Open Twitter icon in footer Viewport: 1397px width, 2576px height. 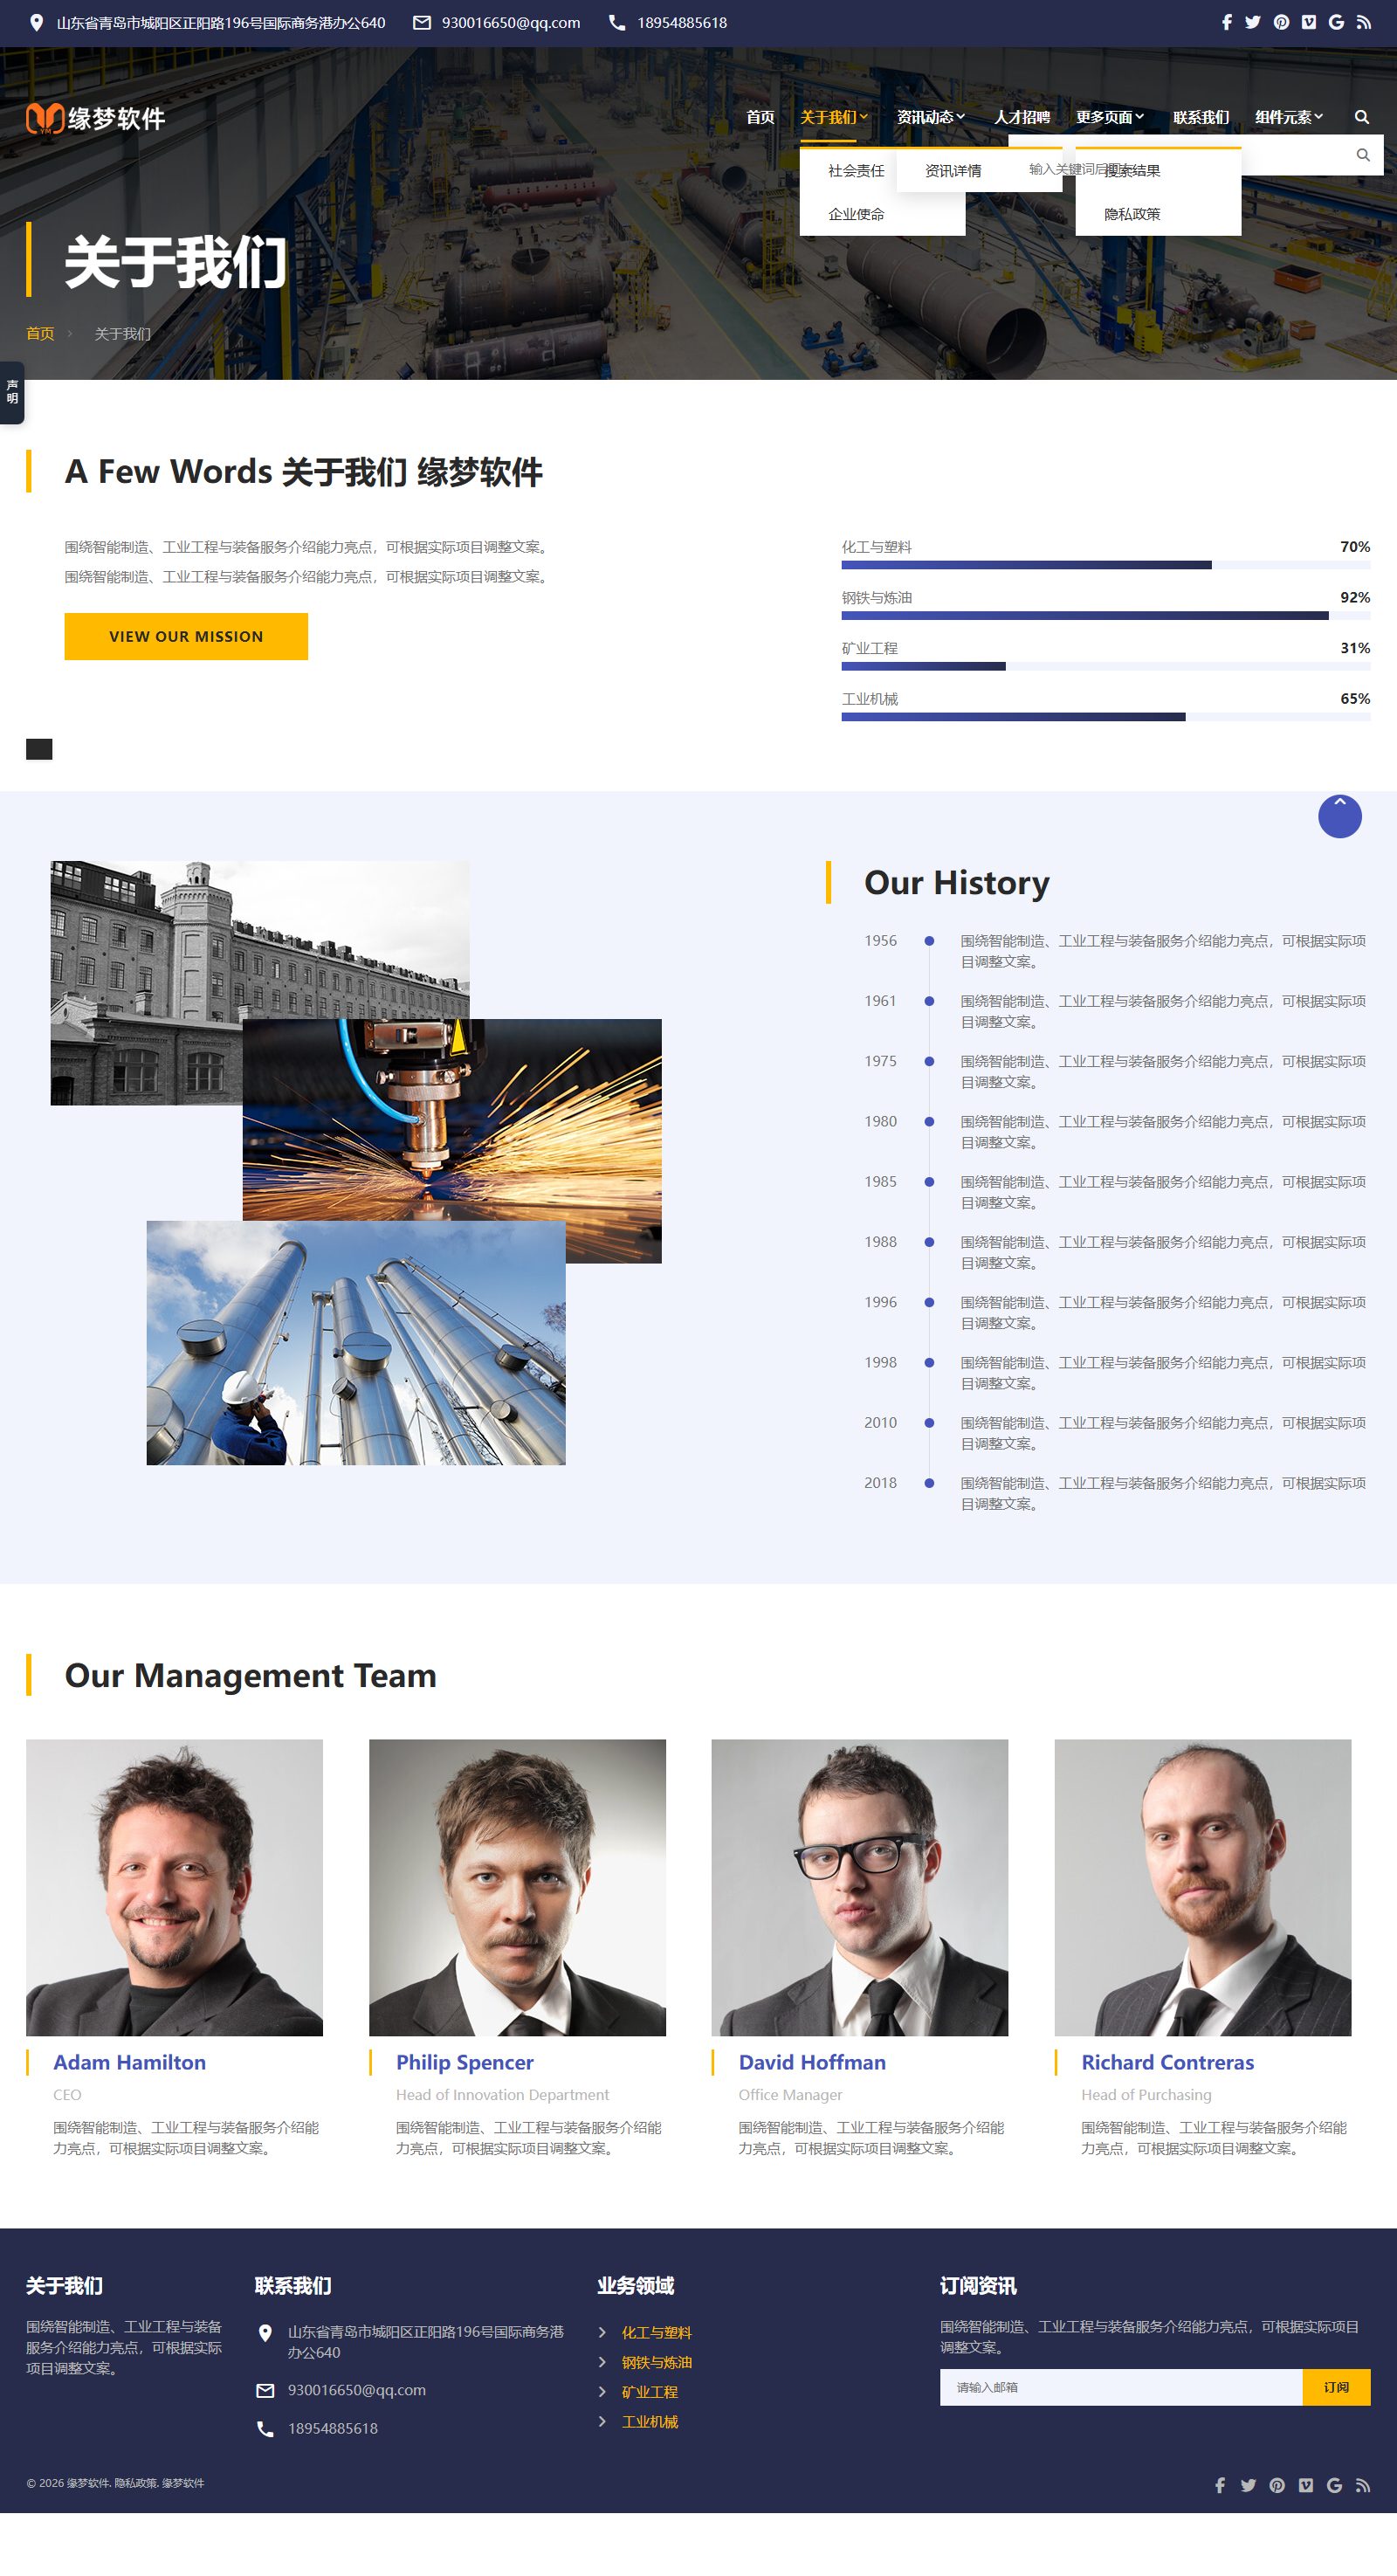[1248, 2485]
